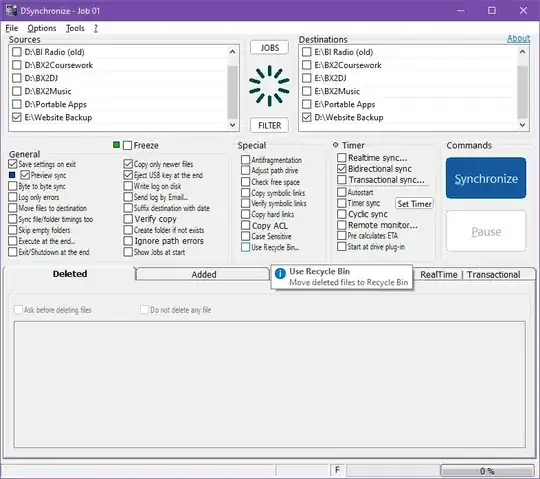Check the E:\BX2Music destination
Image resolution: width=540 pixels, height=479 pixels.
307,91
